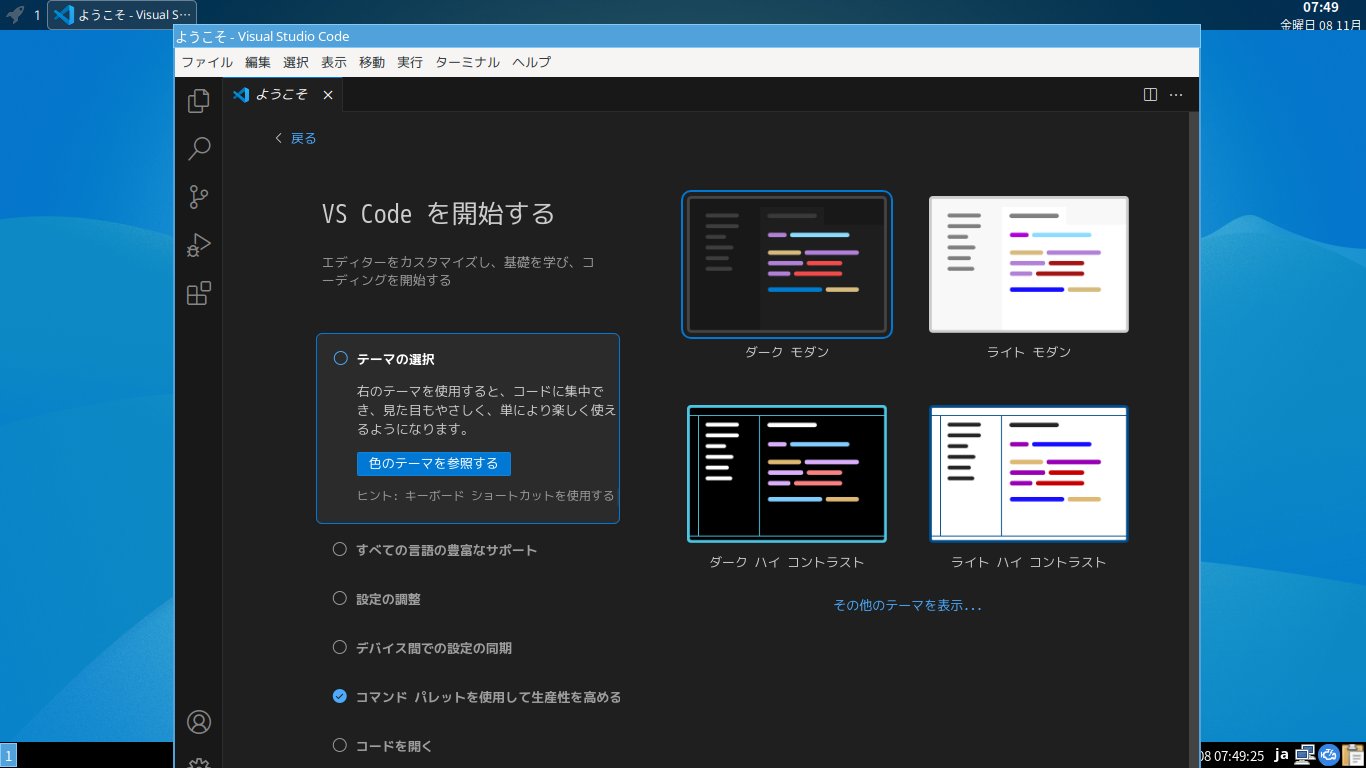Open the ヘルプ menu
1366x768 pixels.
click(x=532, y=62)
